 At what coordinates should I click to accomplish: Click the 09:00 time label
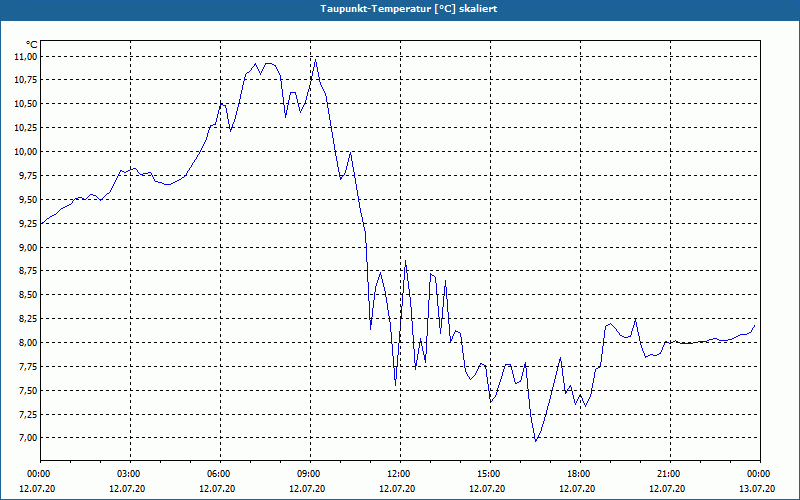pos(310,474)
